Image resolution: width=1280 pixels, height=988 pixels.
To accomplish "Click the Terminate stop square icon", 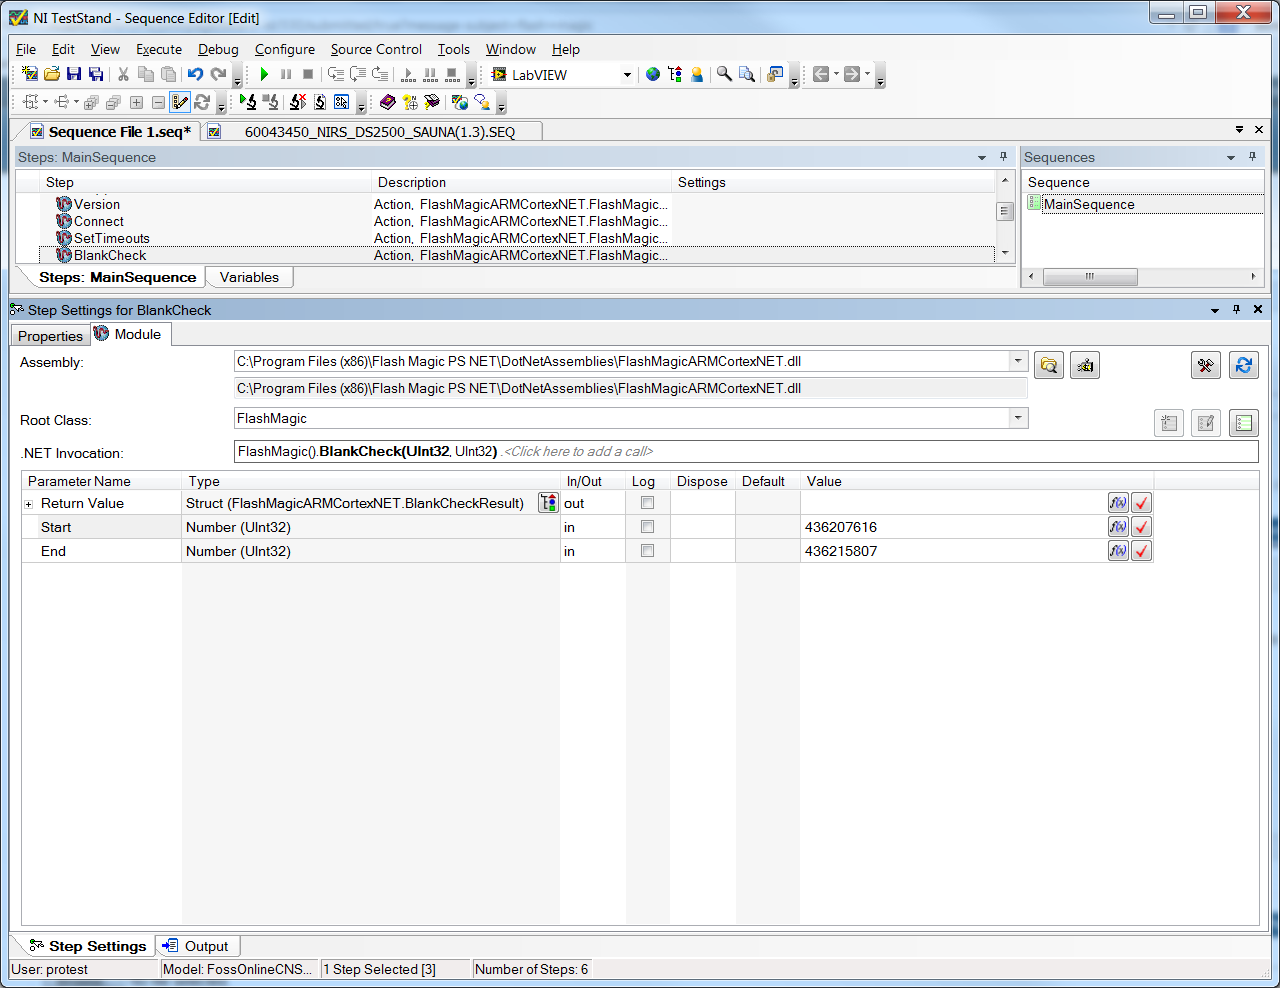I will pos(308,74).
